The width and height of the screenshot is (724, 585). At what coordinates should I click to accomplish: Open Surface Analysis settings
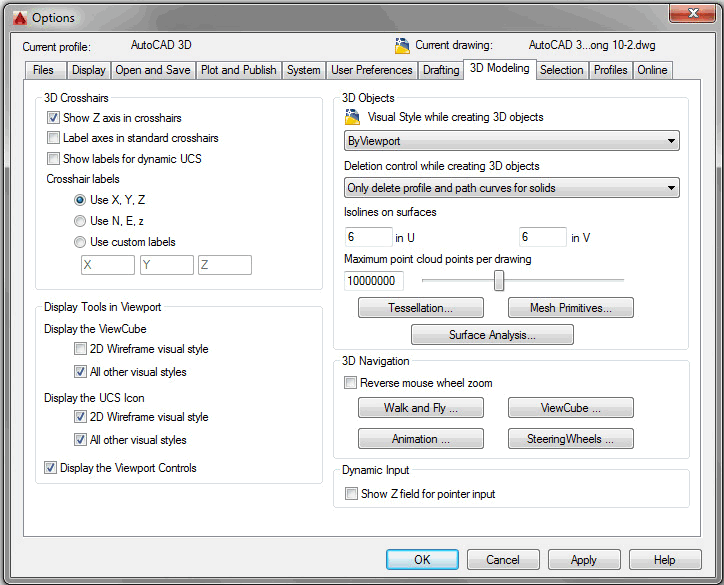pos(492,335)
